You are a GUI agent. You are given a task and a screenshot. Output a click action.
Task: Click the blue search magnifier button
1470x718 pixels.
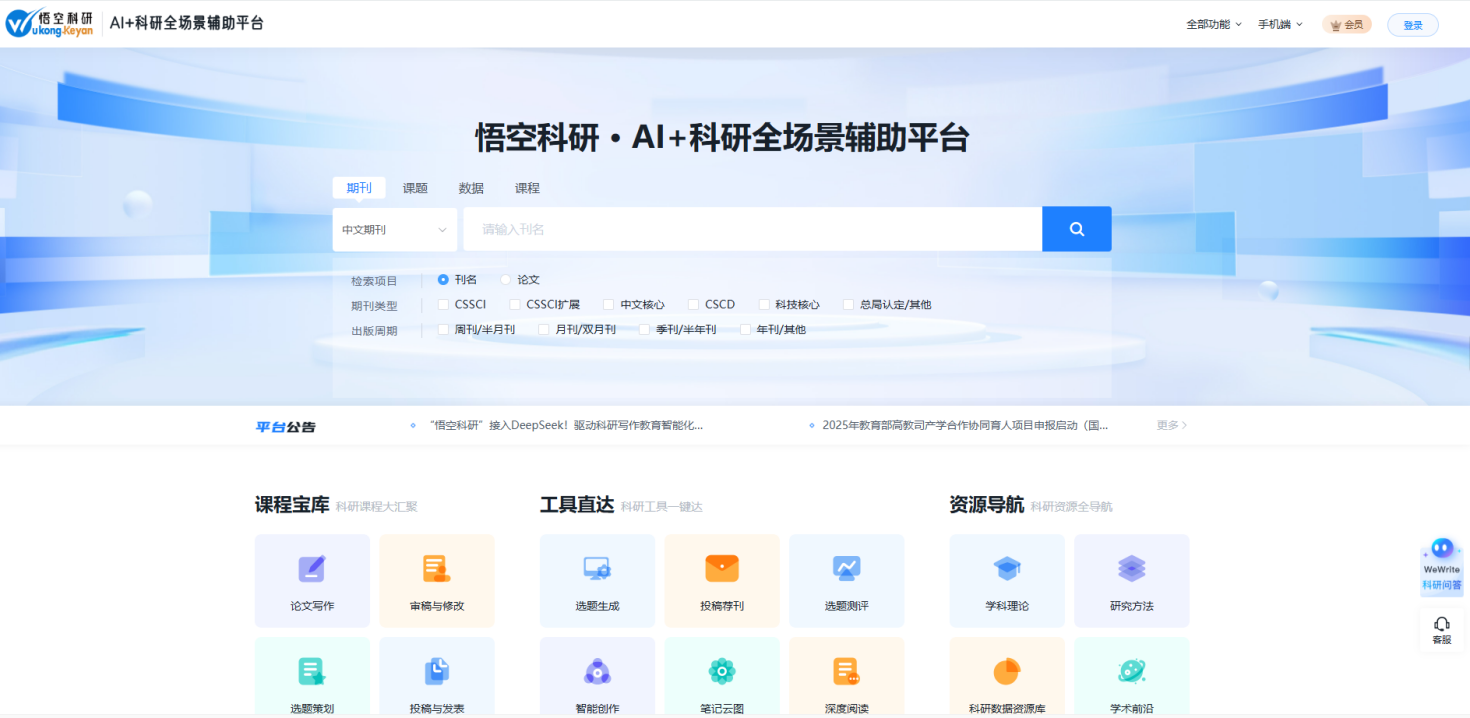pos(1076,229)
